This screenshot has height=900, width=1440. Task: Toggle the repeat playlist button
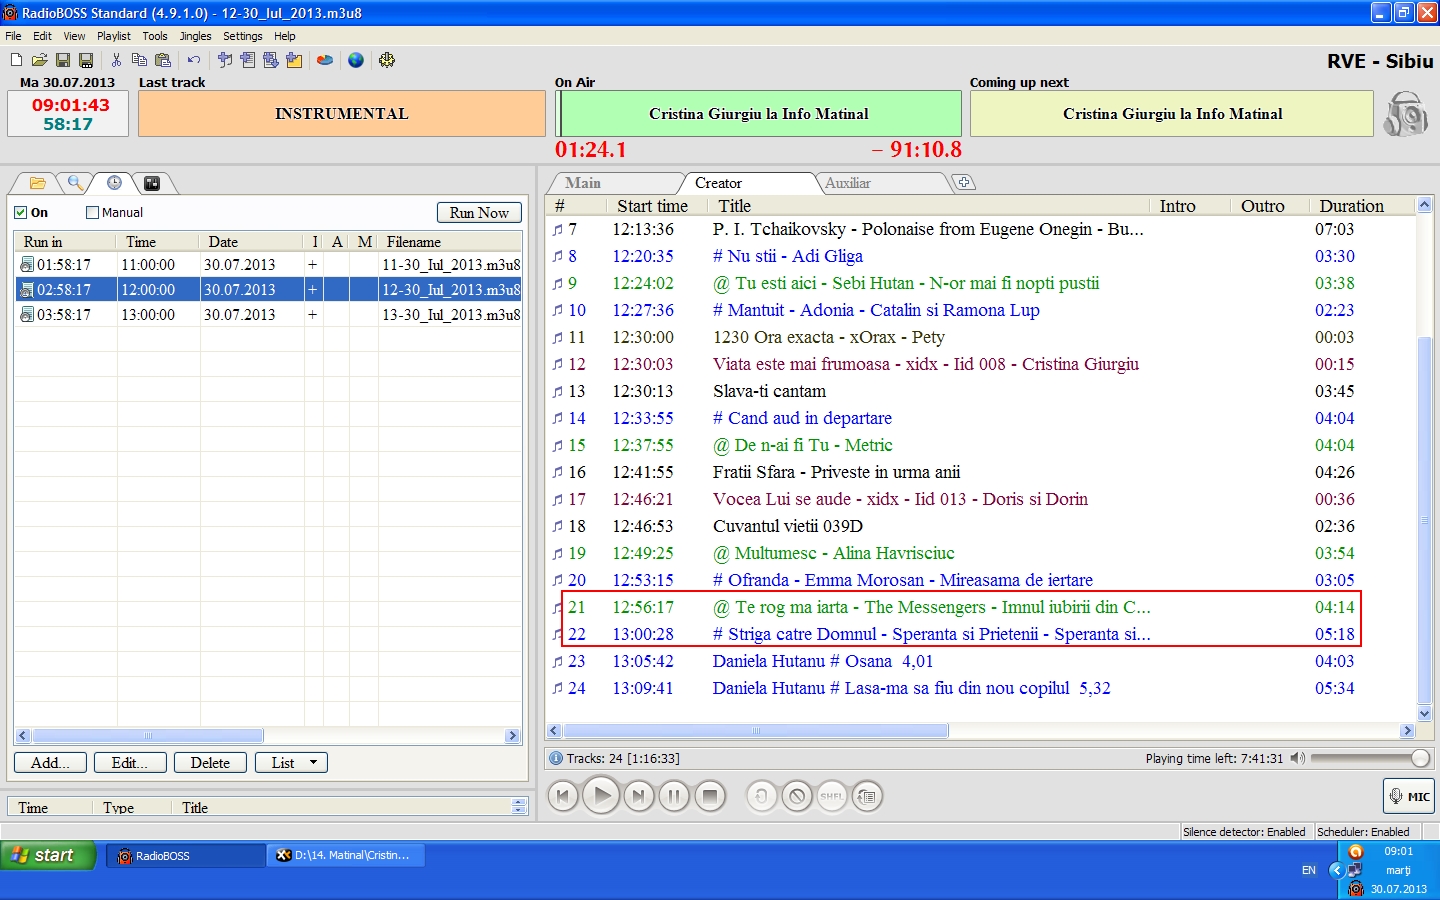[x=867, y=796]
